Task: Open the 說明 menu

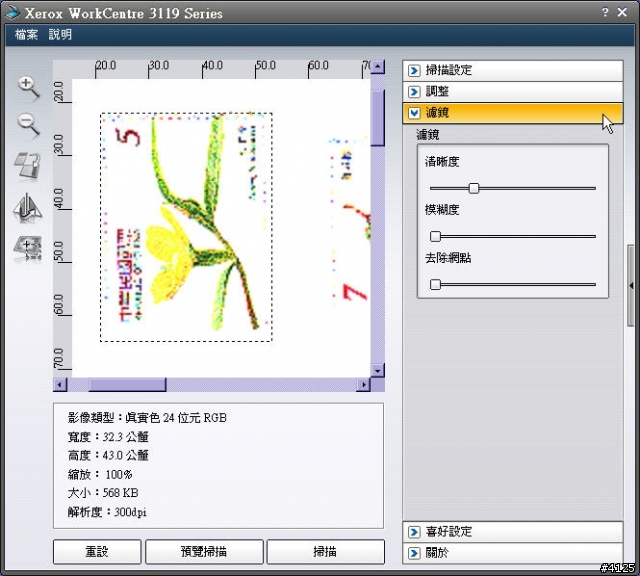Action: [60, 34]
